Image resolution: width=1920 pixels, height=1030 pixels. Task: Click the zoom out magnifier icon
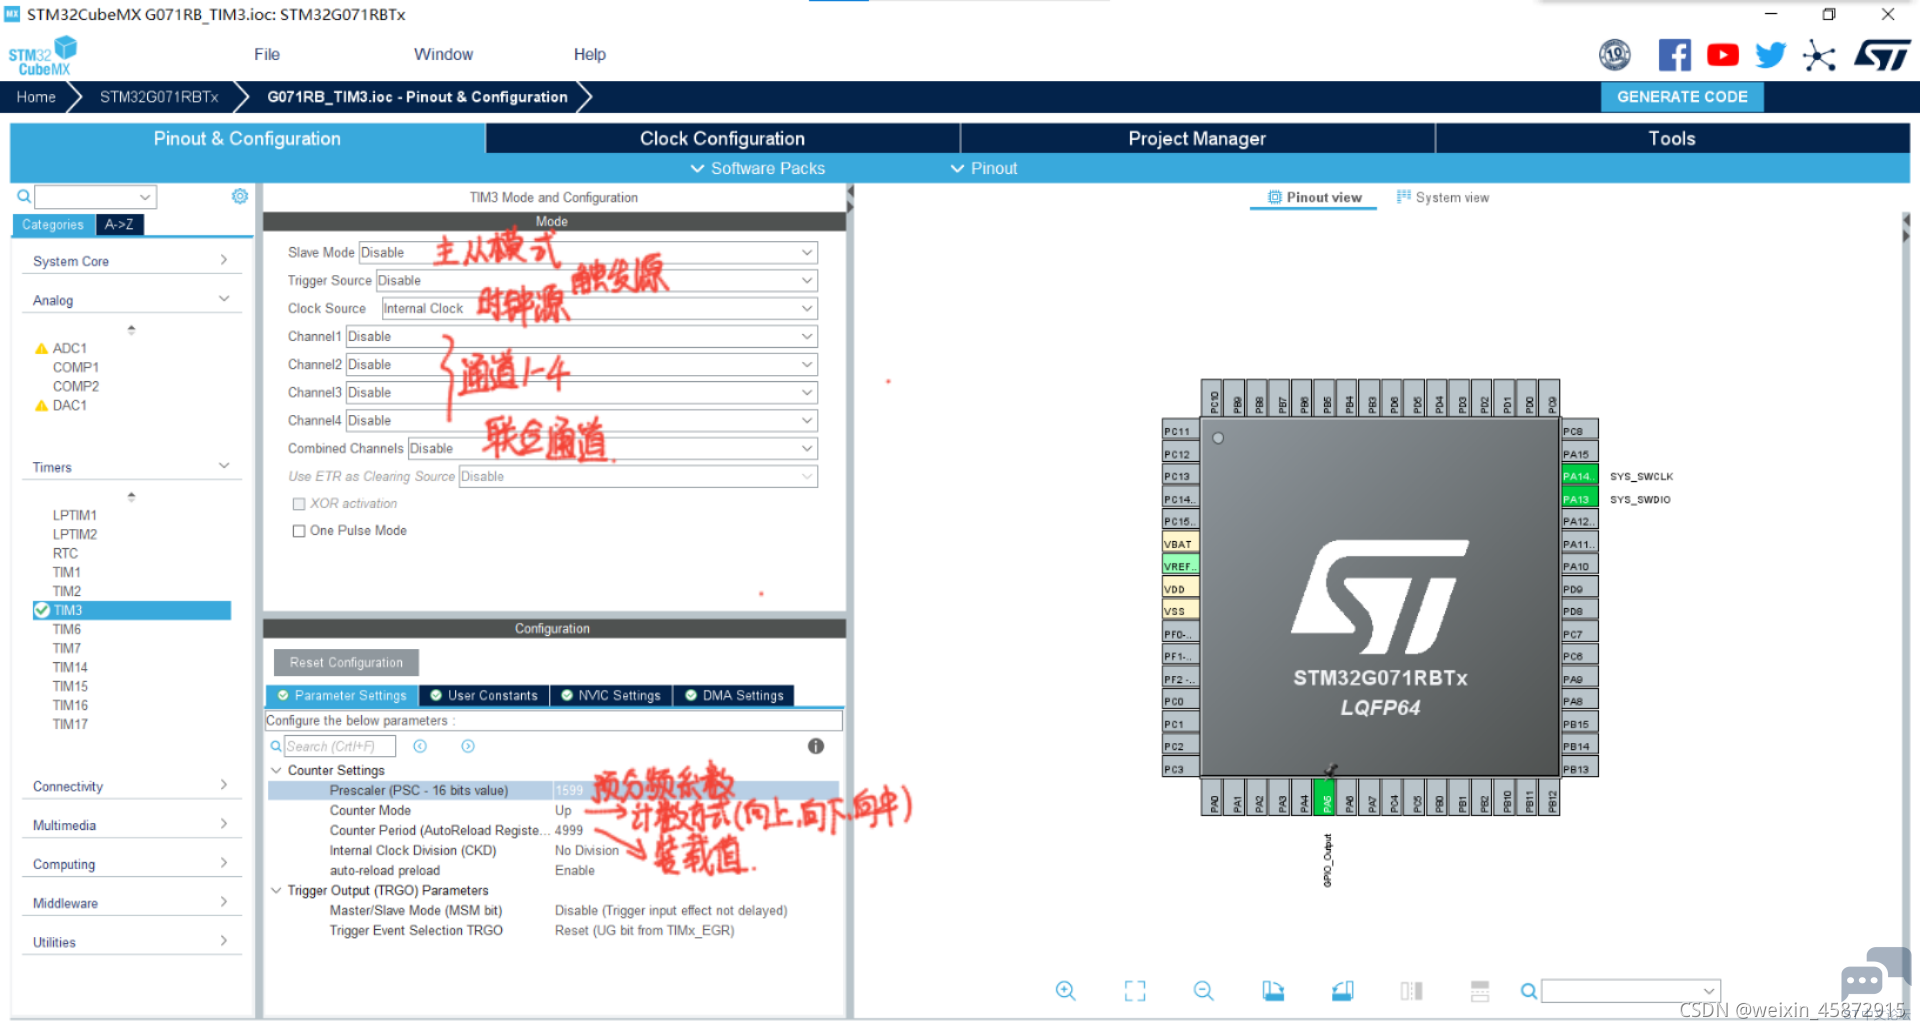coord(1204,991)
